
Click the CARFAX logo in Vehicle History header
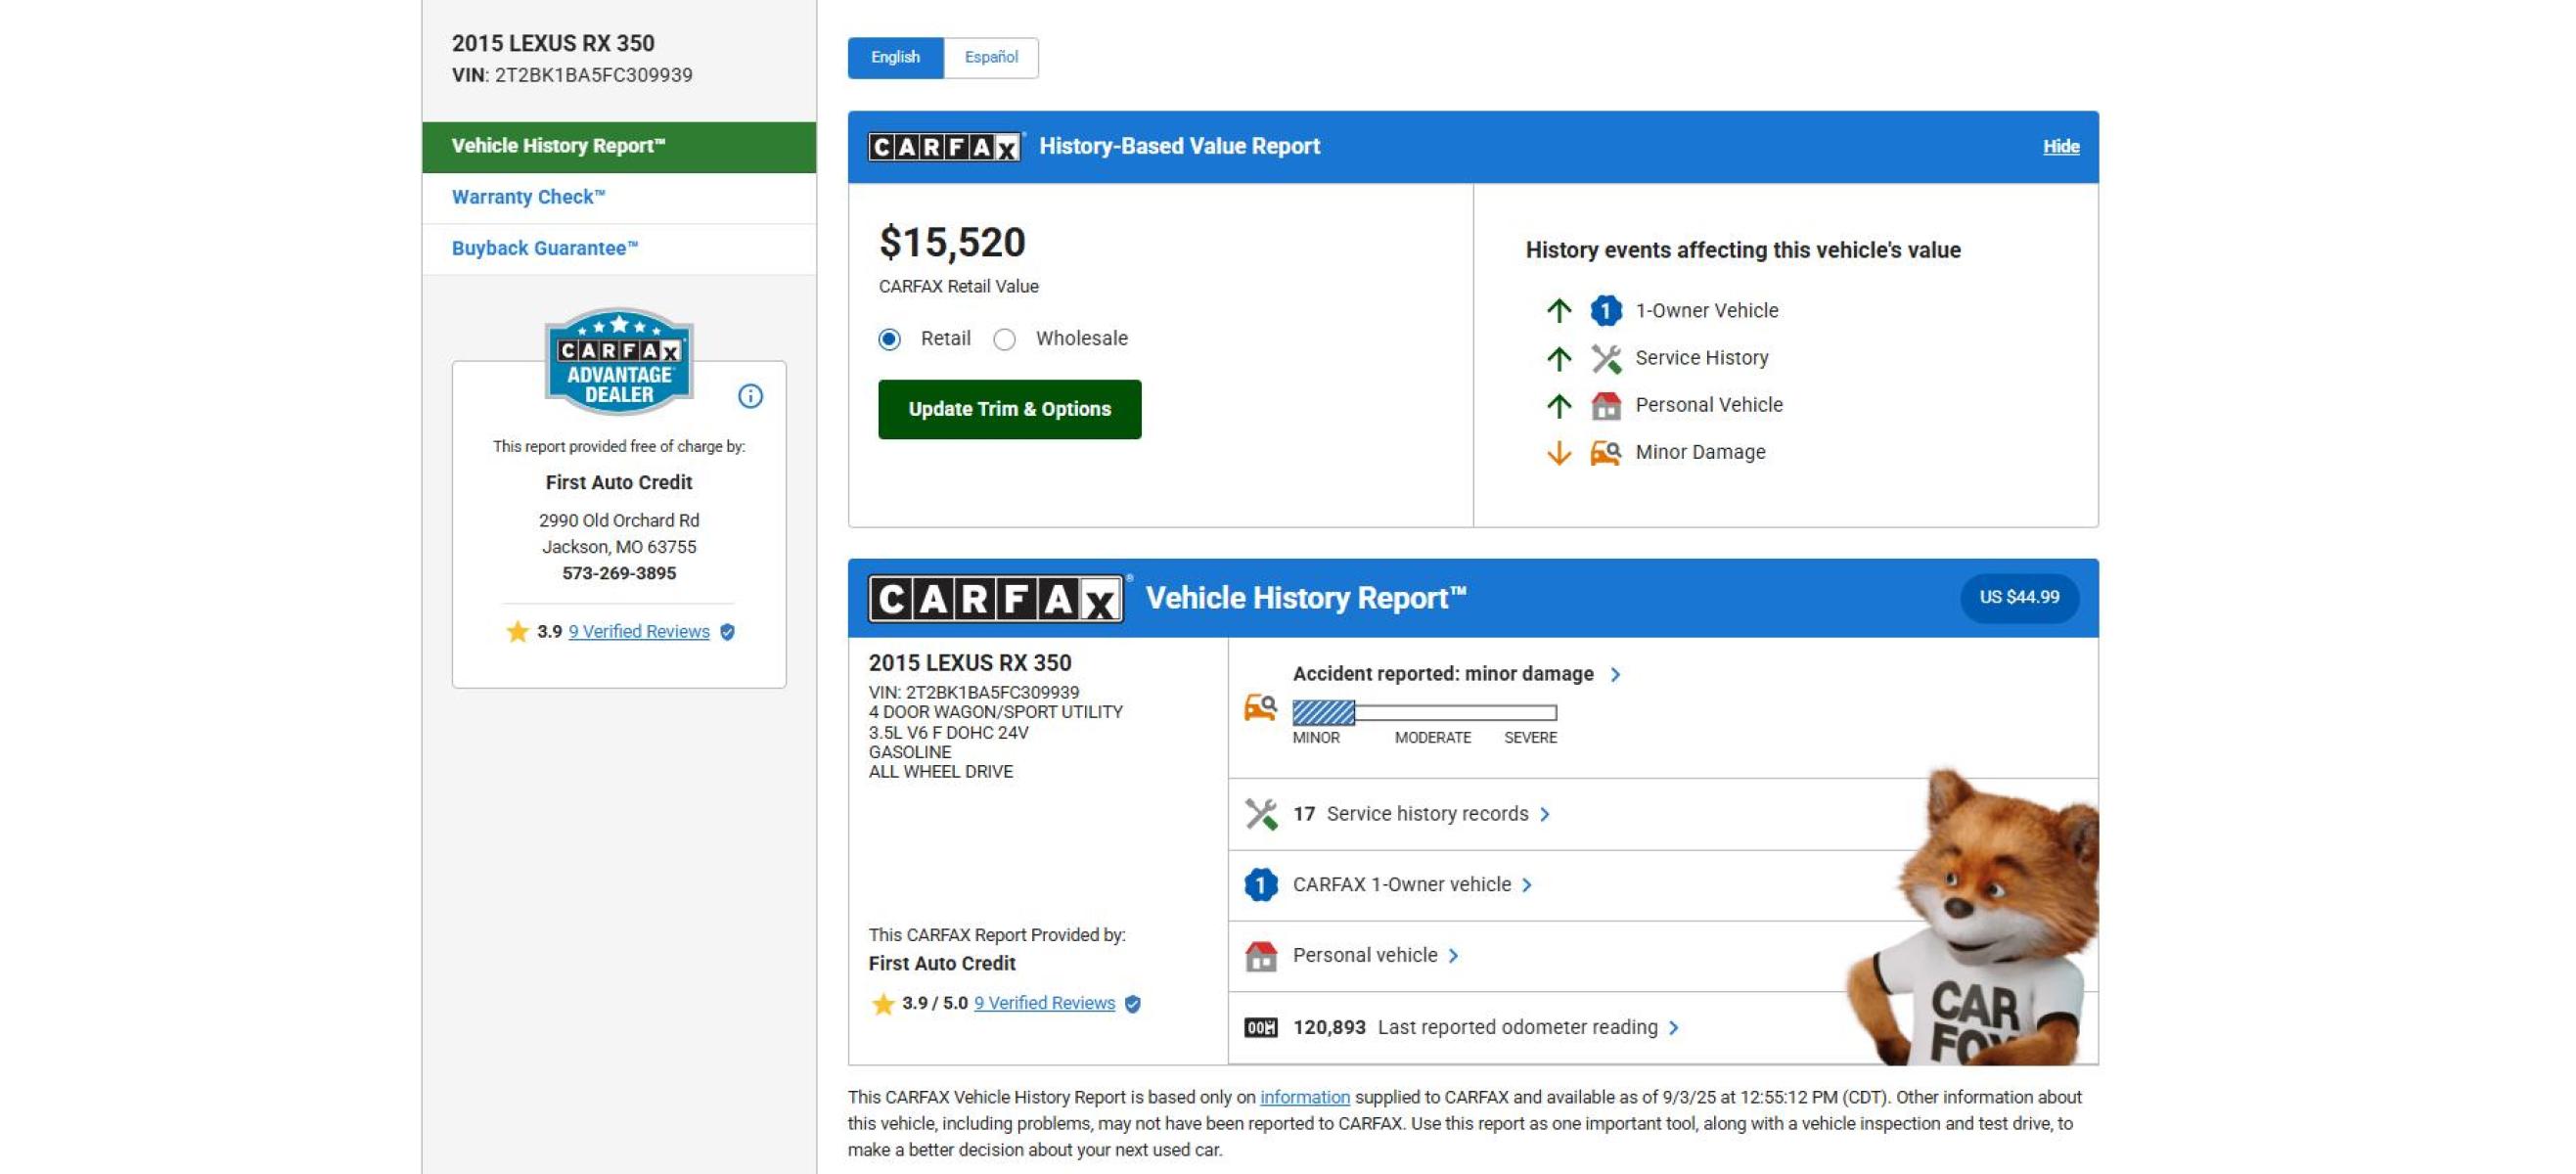(x=995, y=599)
